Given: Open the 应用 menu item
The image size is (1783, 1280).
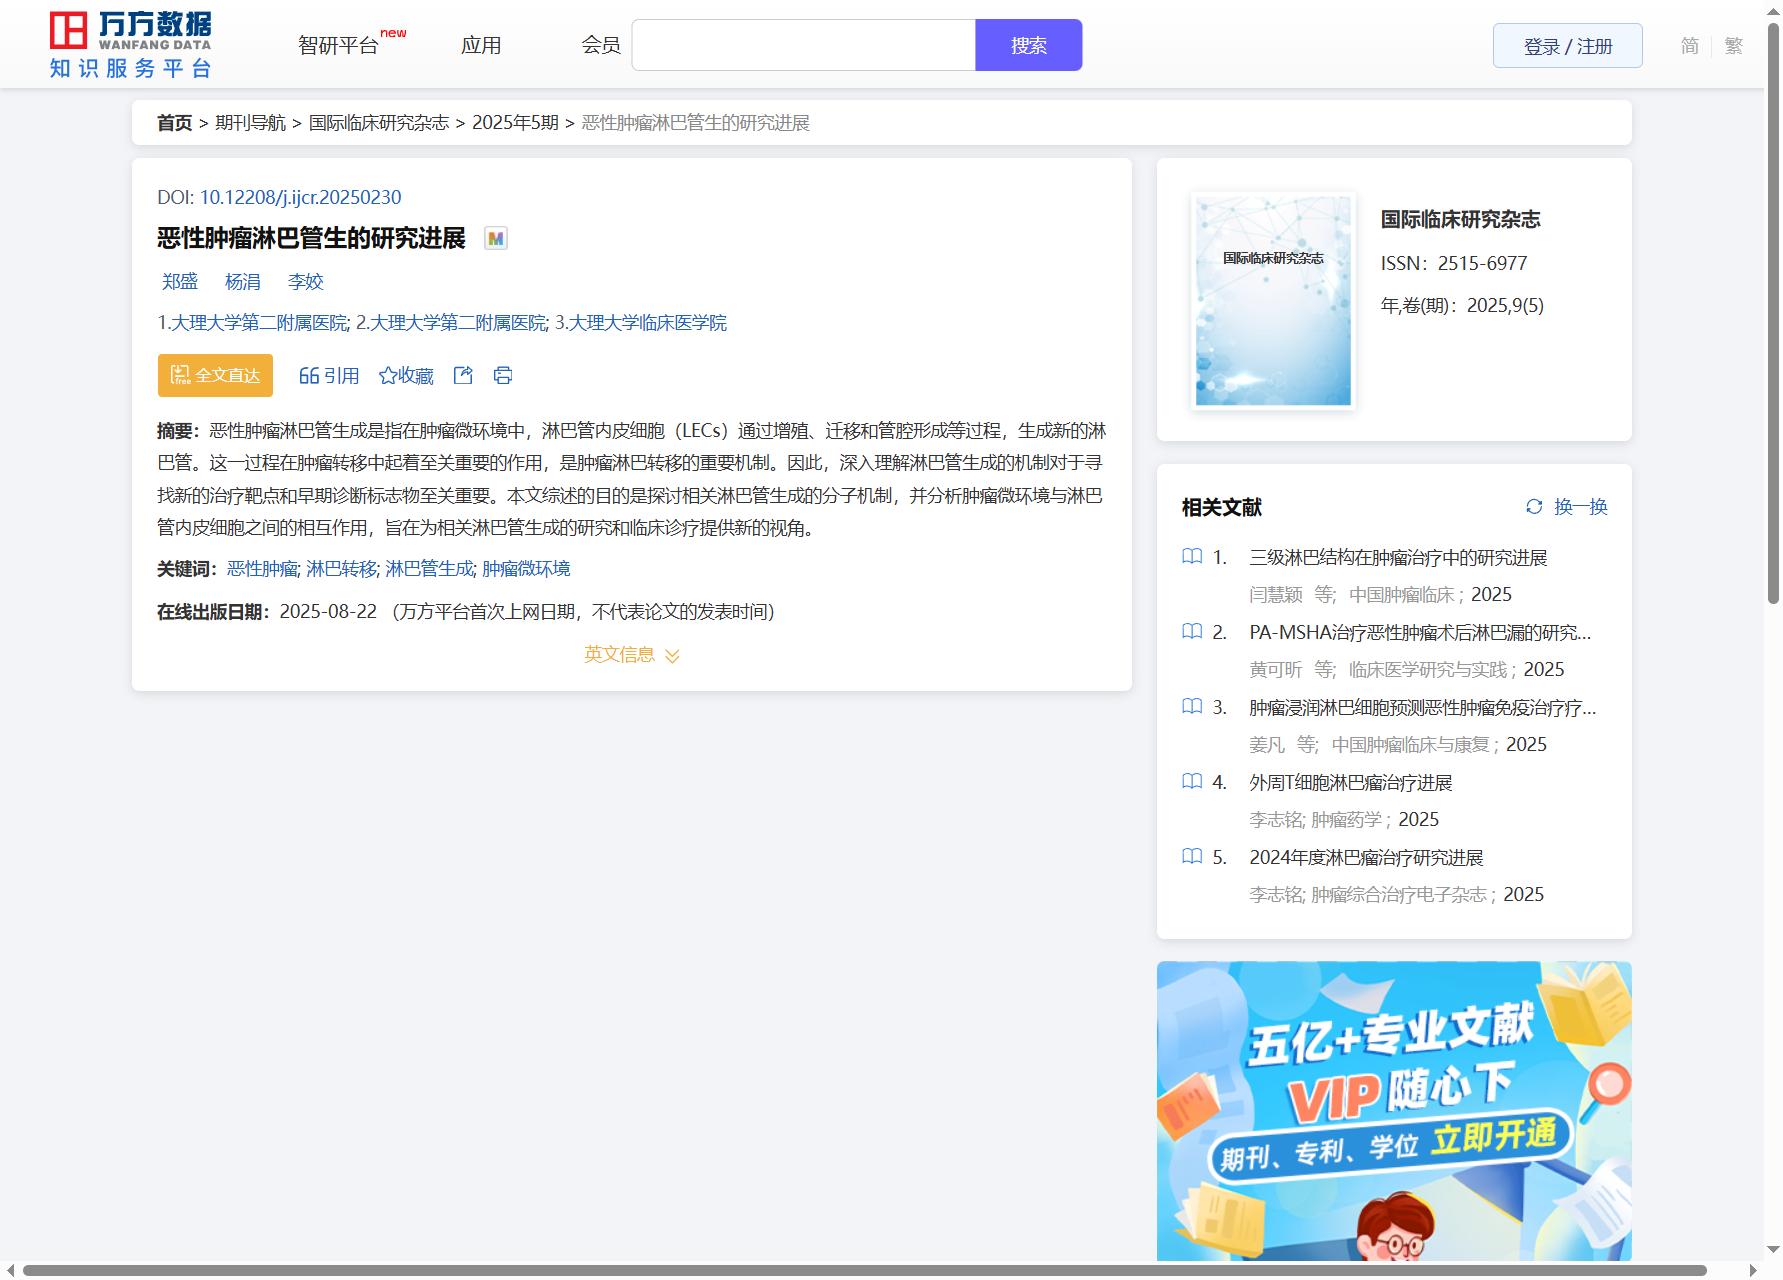Looking at the screenshot, I should coord(481,46).
